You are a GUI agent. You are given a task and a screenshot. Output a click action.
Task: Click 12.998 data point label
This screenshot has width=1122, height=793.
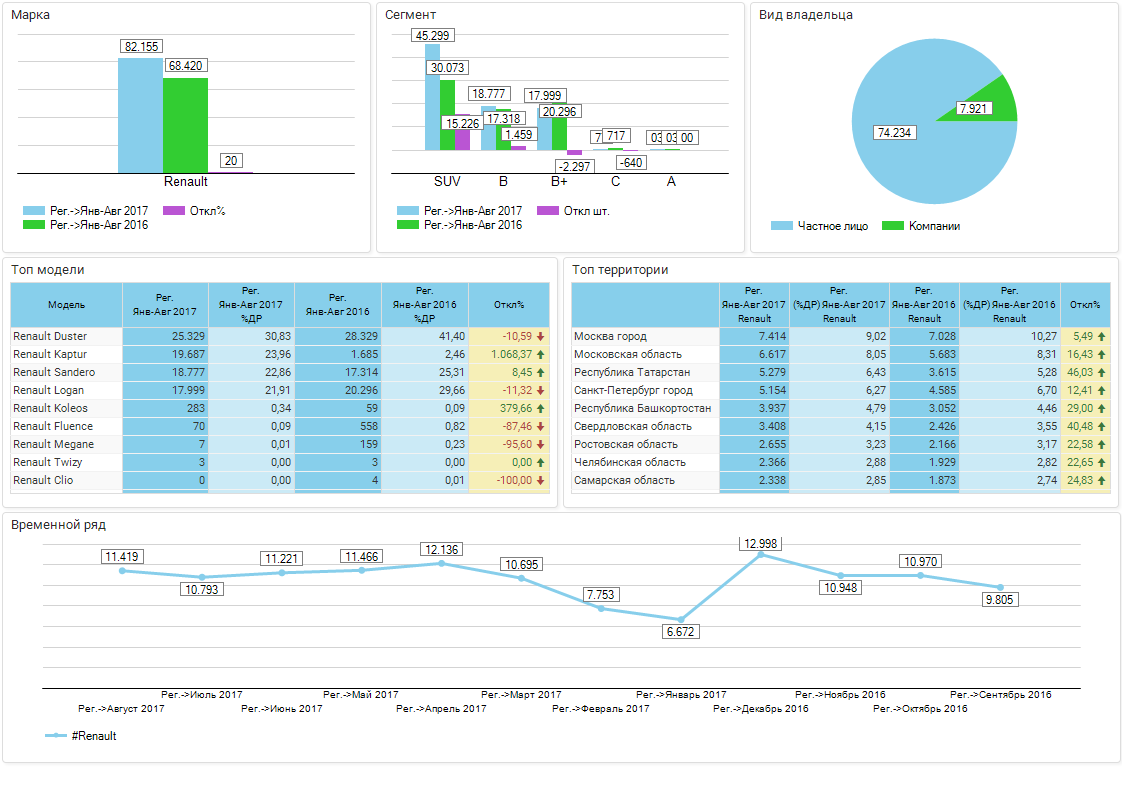(760, 544)
